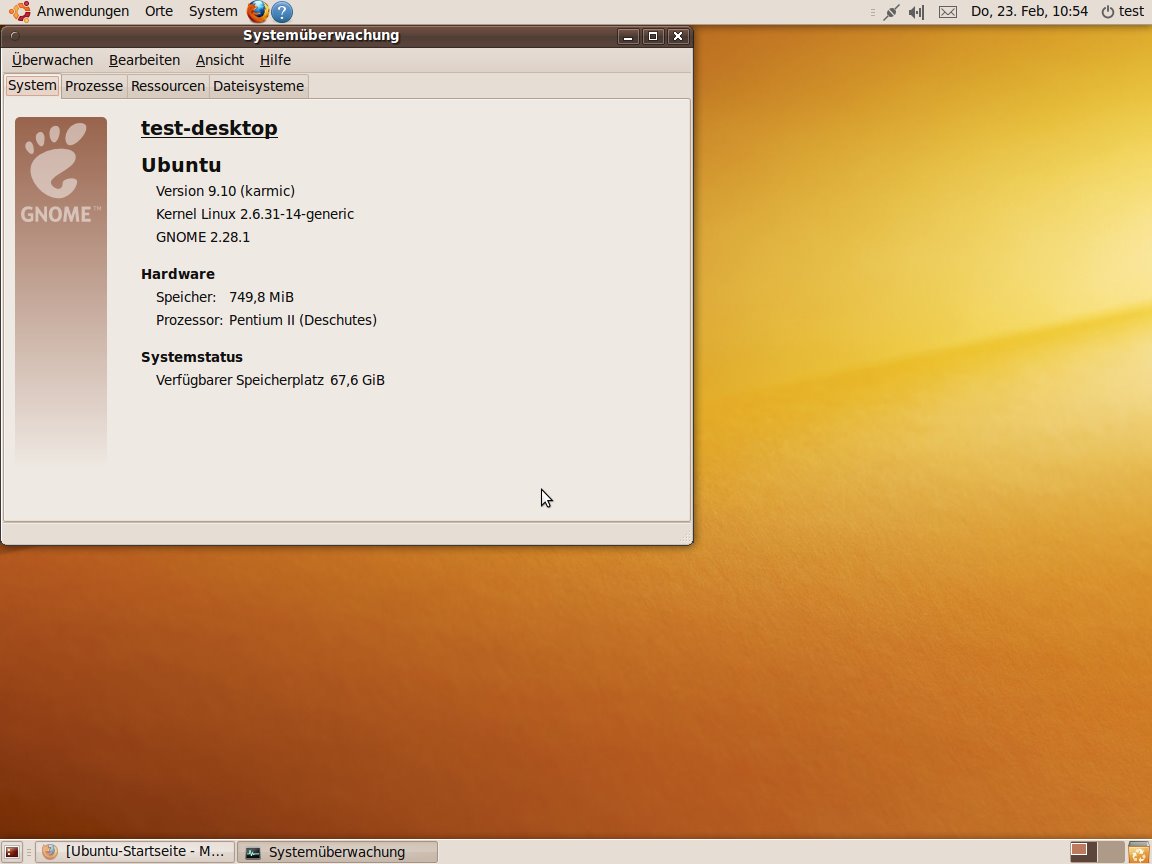Screen dimensions: 1152x864
Task: Select the System tab
Action: point(32,85)
